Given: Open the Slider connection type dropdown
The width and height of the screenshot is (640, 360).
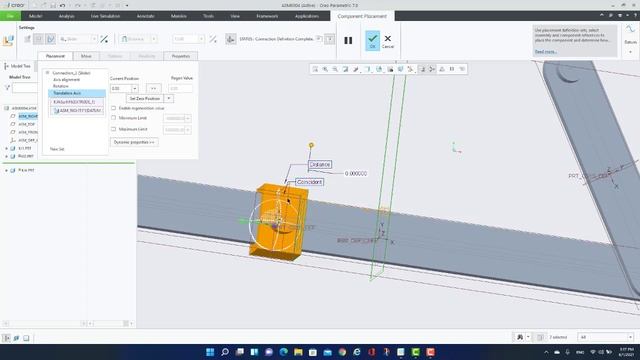Looking at the screenshot, I should click(x=94, y=39).
